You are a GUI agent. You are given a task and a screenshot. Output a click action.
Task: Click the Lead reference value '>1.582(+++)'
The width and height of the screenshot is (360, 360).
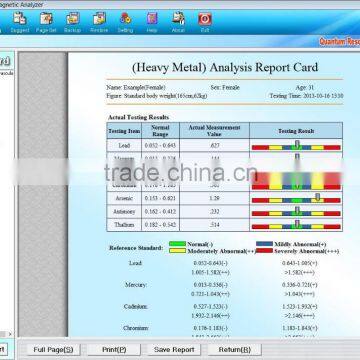[299, 273]
